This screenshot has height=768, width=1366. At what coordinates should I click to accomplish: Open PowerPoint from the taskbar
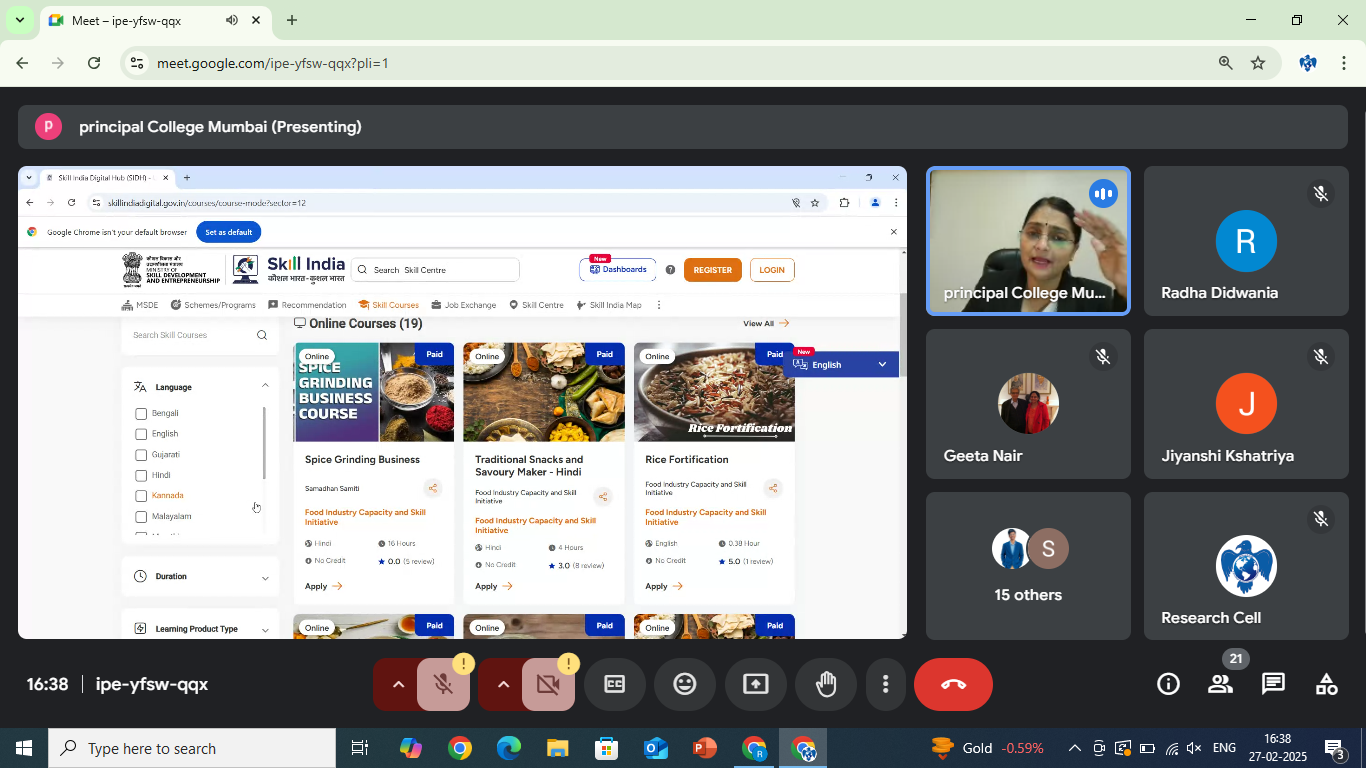[705, 748]
